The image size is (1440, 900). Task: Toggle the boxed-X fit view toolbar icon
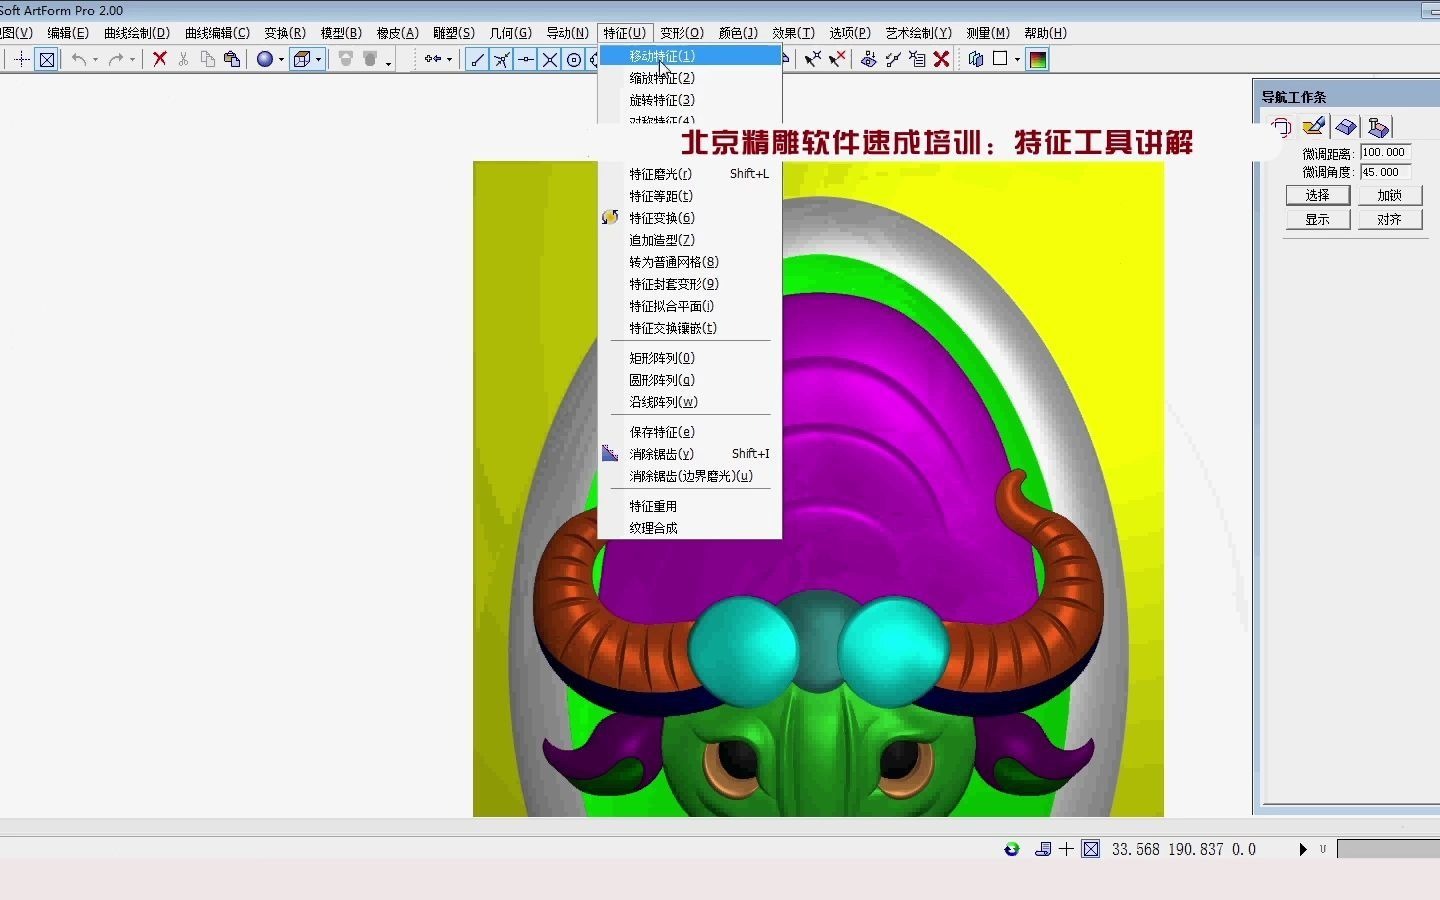[47, 59]
